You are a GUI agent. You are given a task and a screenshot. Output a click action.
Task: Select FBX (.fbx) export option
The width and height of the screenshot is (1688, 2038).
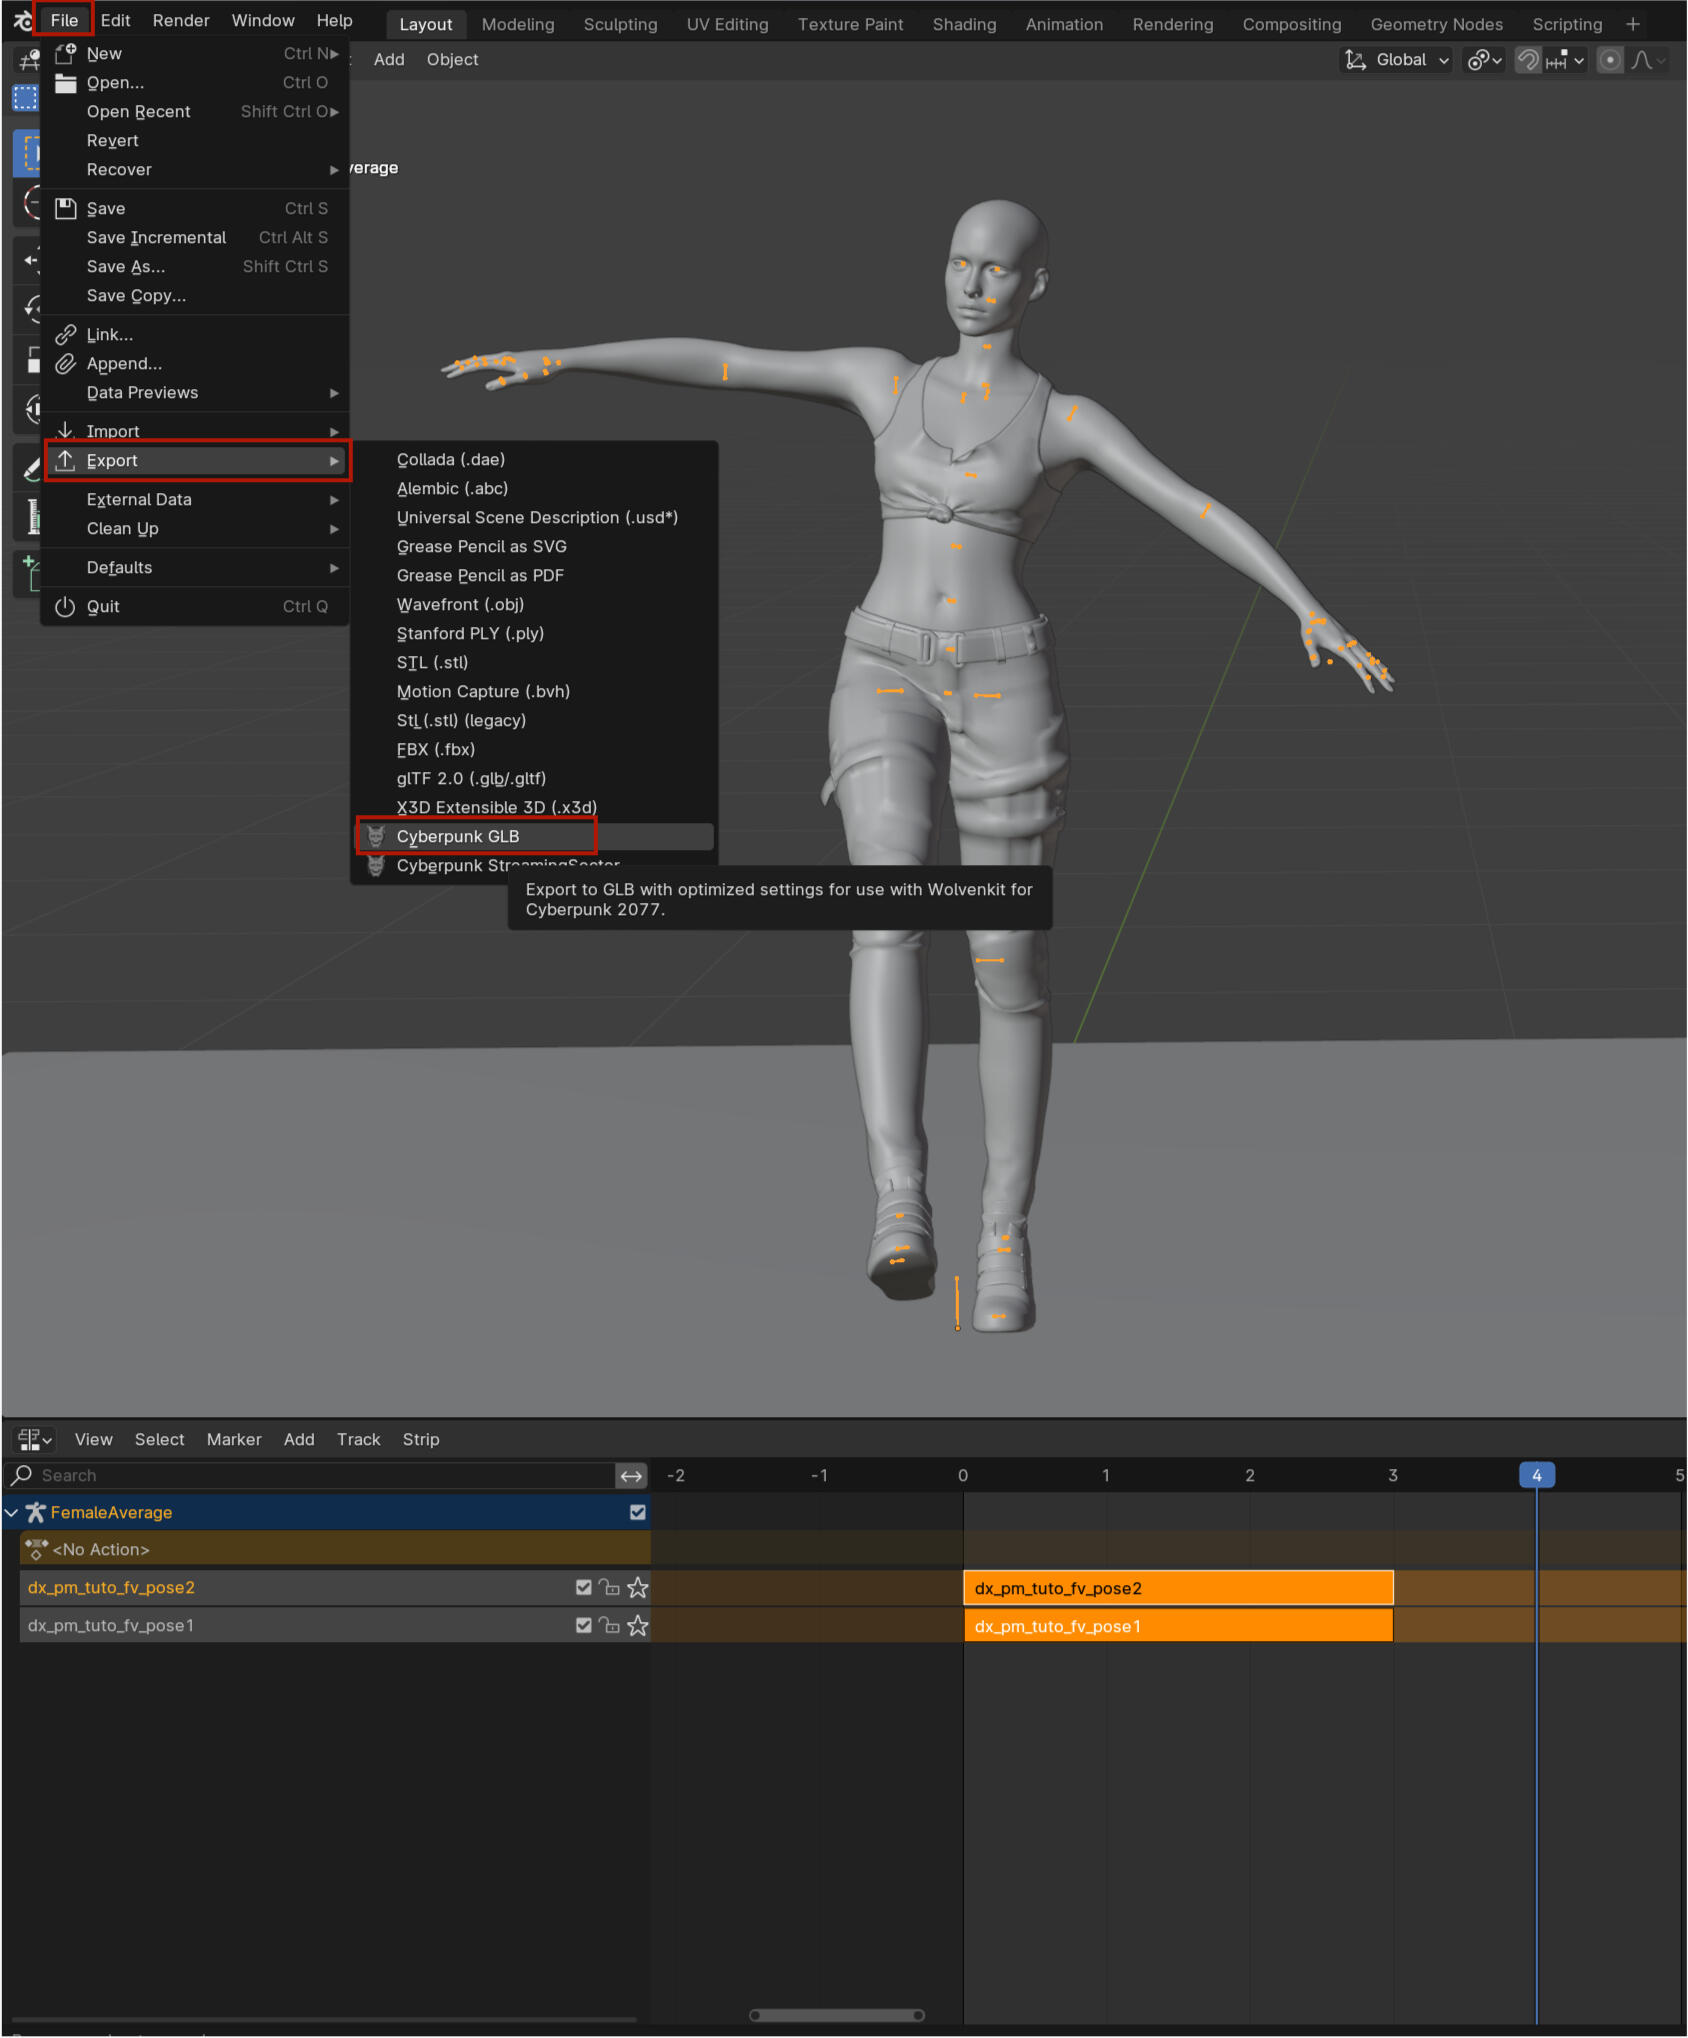pyautogui.click(x=436, y=749)
